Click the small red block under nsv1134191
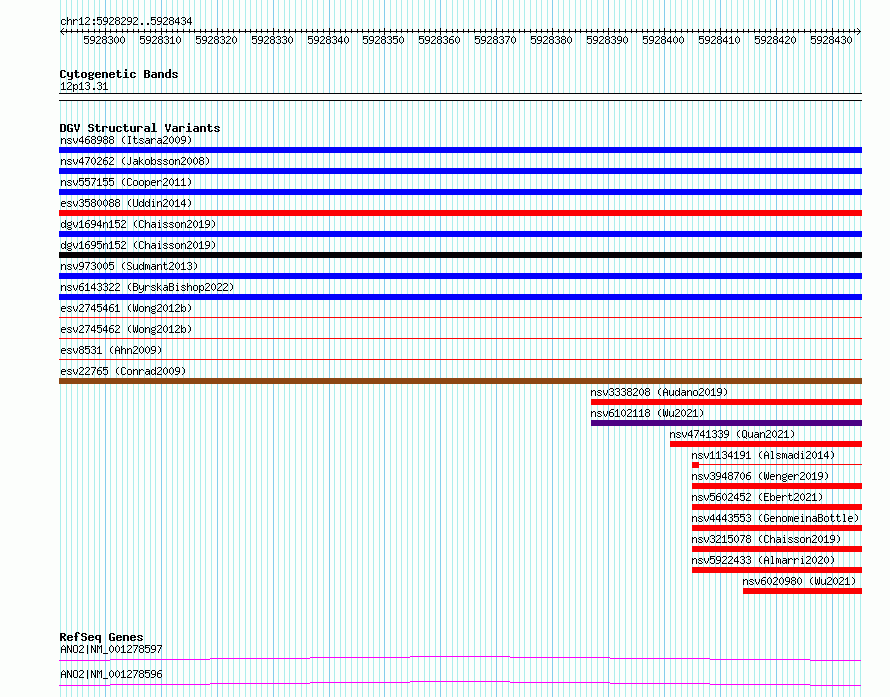Screen dimensions: 890x697 (695, 465)
